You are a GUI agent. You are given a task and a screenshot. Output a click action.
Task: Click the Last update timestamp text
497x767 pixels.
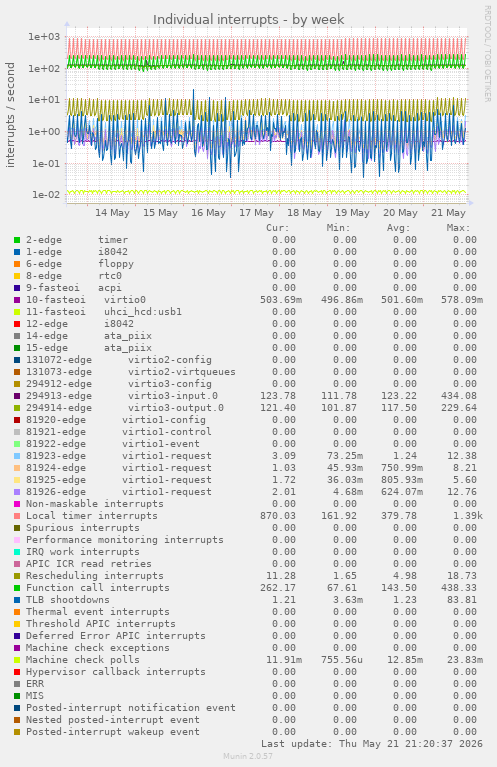click(372, 744)
